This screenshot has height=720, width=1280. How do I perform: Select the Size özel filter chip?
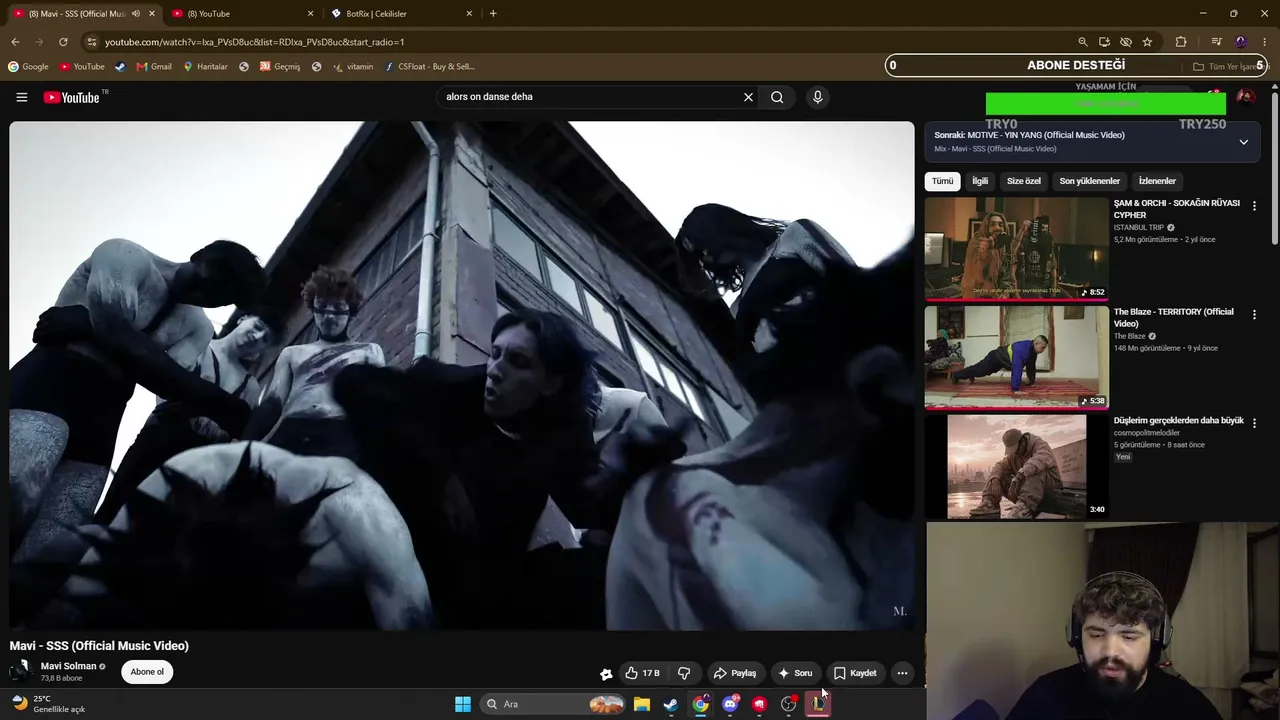tap(1024, 181)
